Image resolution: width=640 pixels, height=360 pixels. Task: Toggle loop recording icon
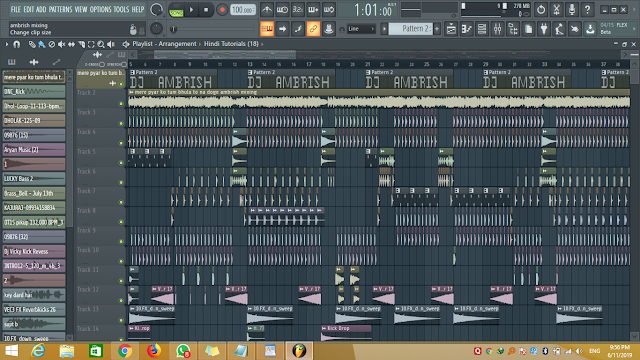pos(329,9)
